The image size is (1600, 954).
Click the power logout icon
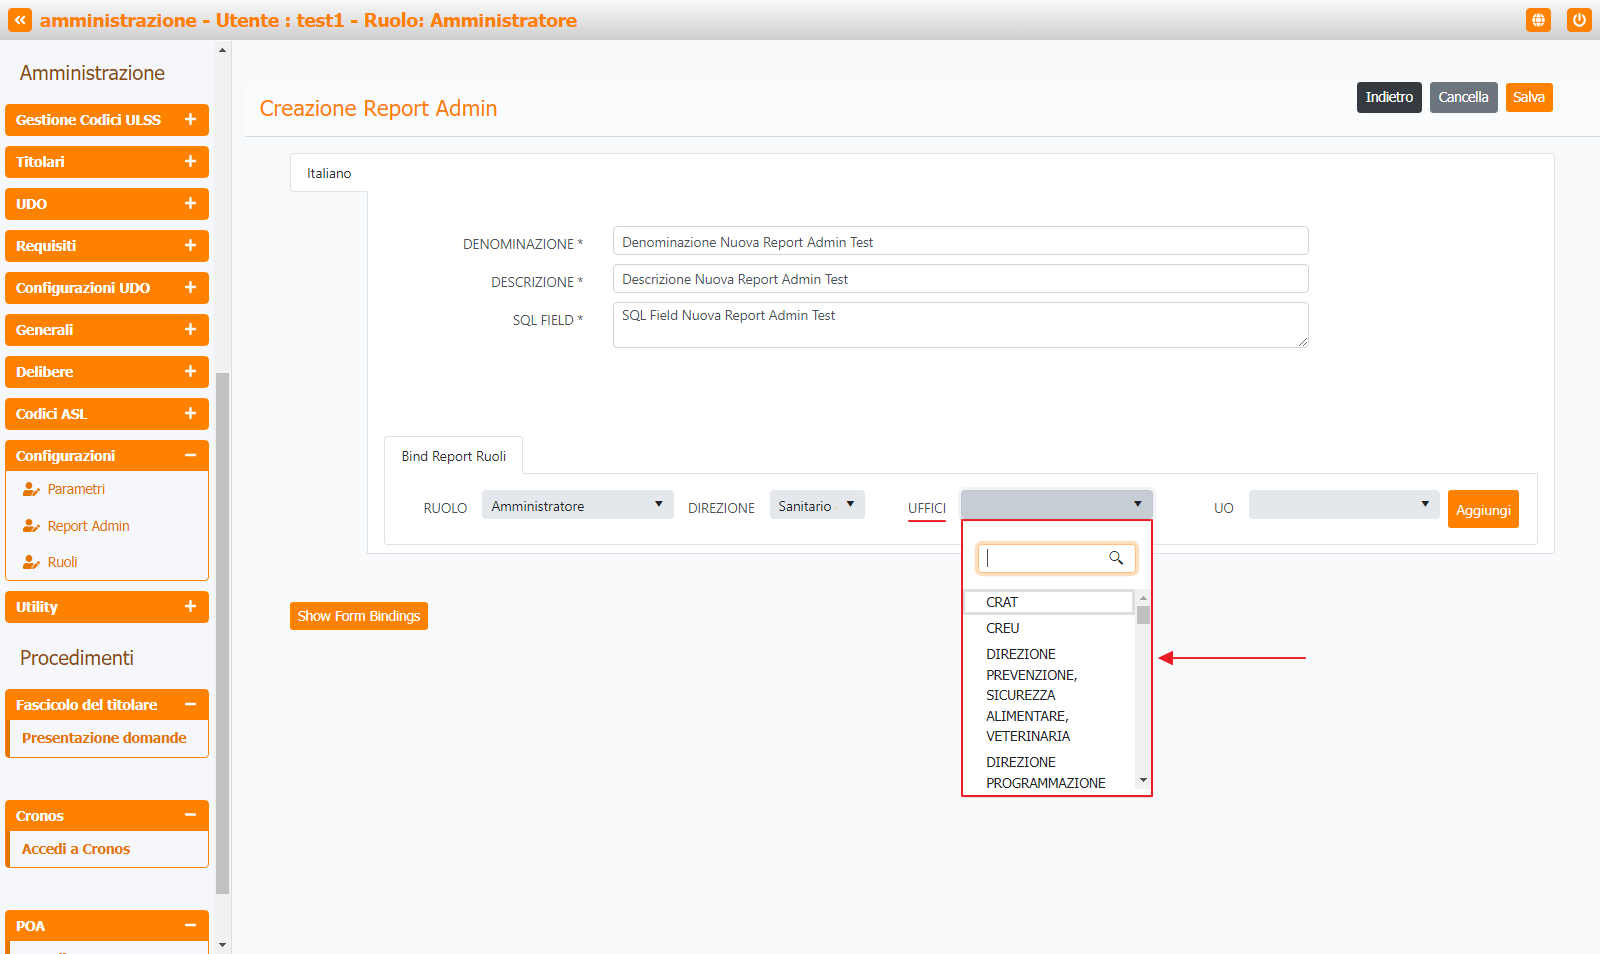[x=1579, y=20]
